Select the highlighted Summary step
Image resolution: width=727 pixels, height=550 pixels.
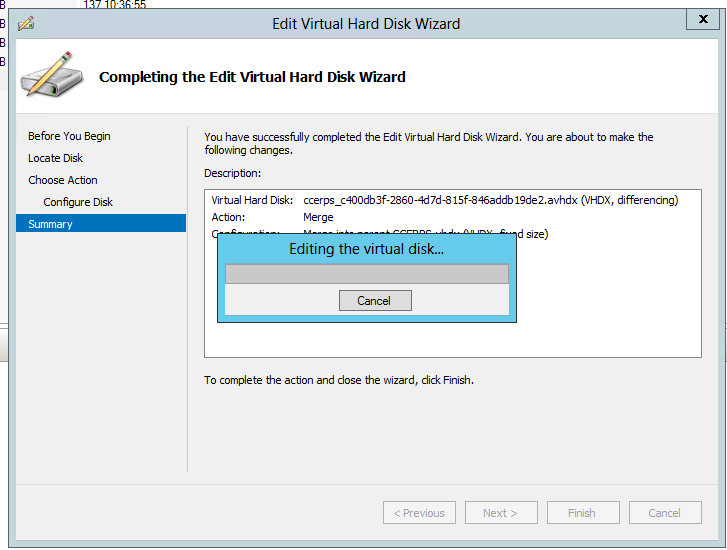(50, 224)
